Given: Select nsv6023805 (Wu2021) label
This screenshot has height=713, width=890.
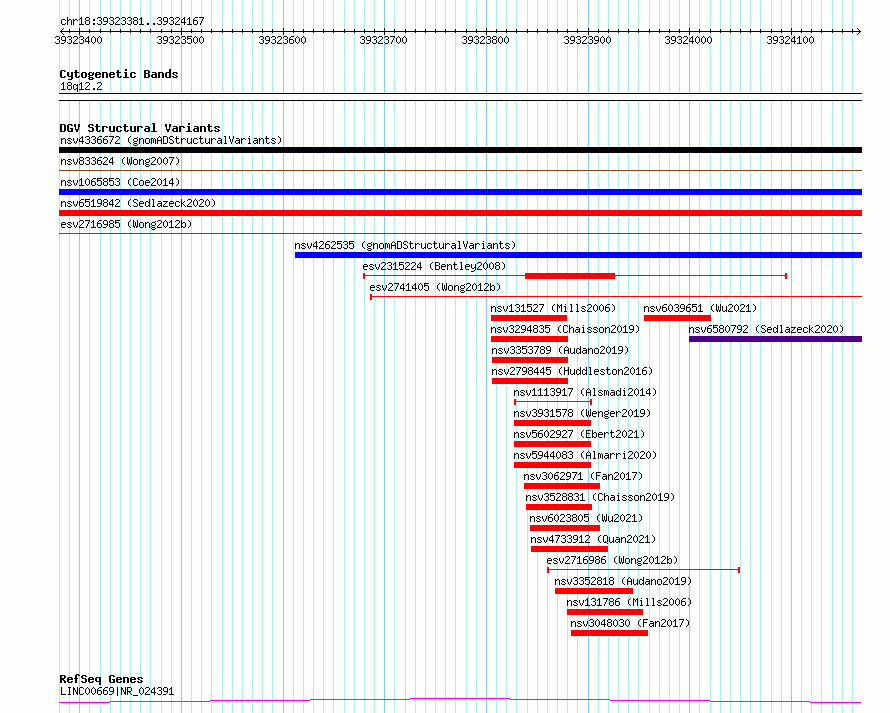Looking at the screenshot, I should point(586,518).
